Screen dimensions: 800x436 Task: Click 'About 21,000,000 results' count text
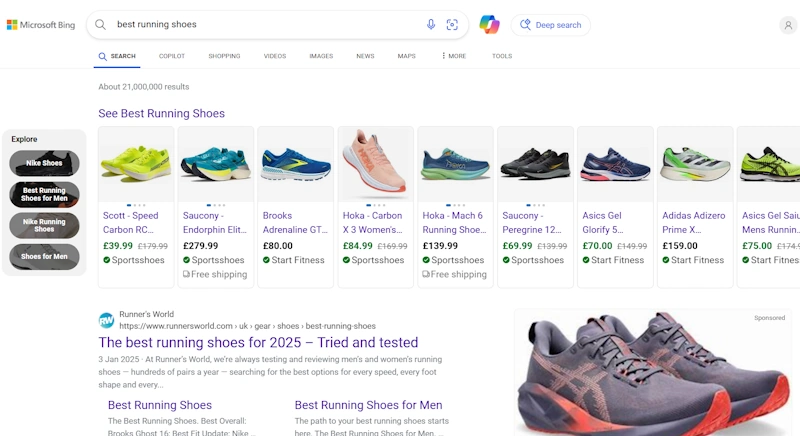pos(144,87)
